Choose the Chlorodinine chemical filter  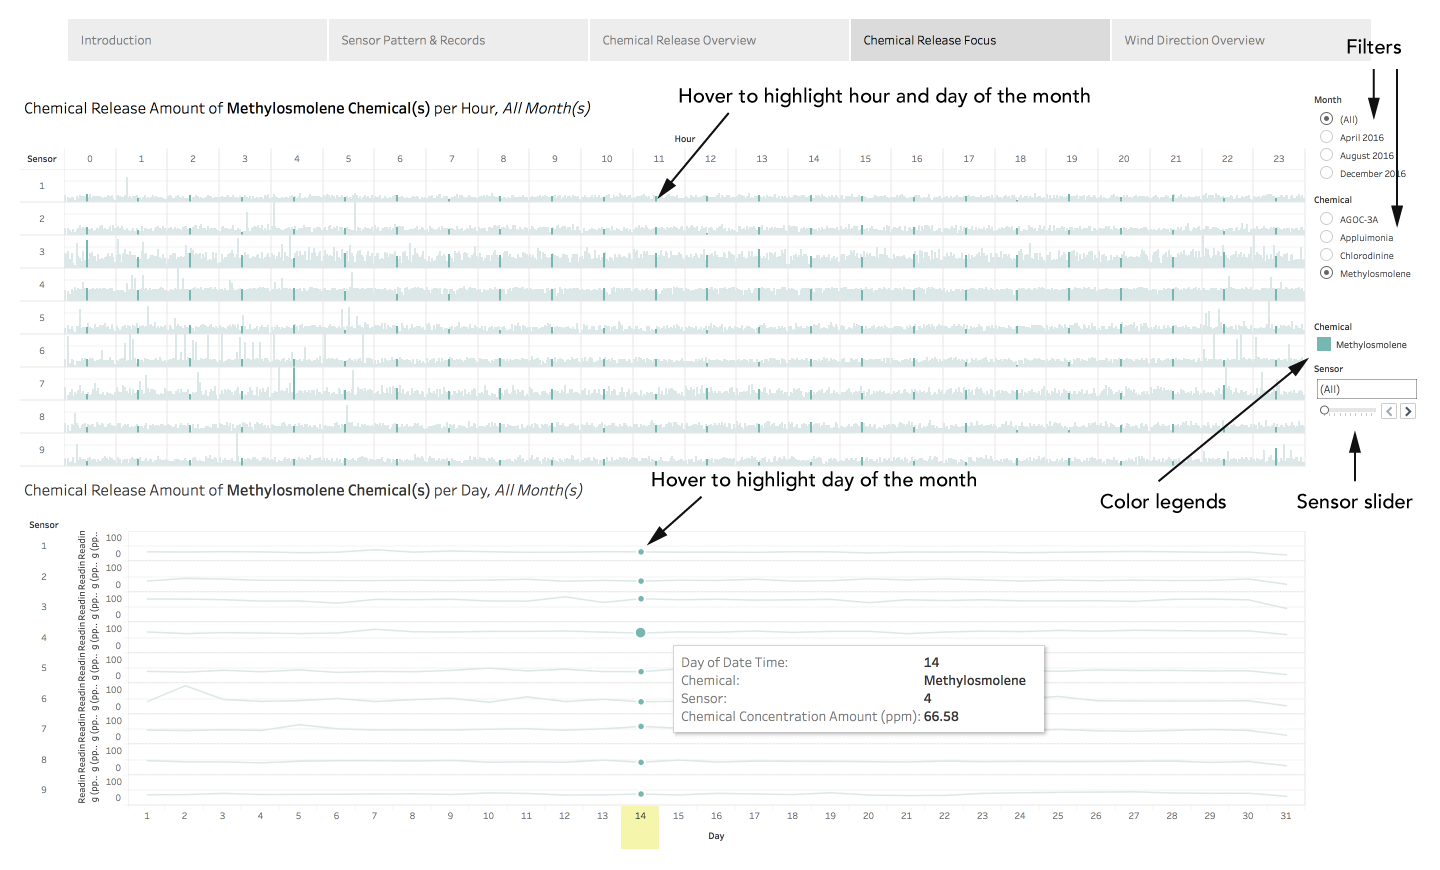[x=1326, y=255]
